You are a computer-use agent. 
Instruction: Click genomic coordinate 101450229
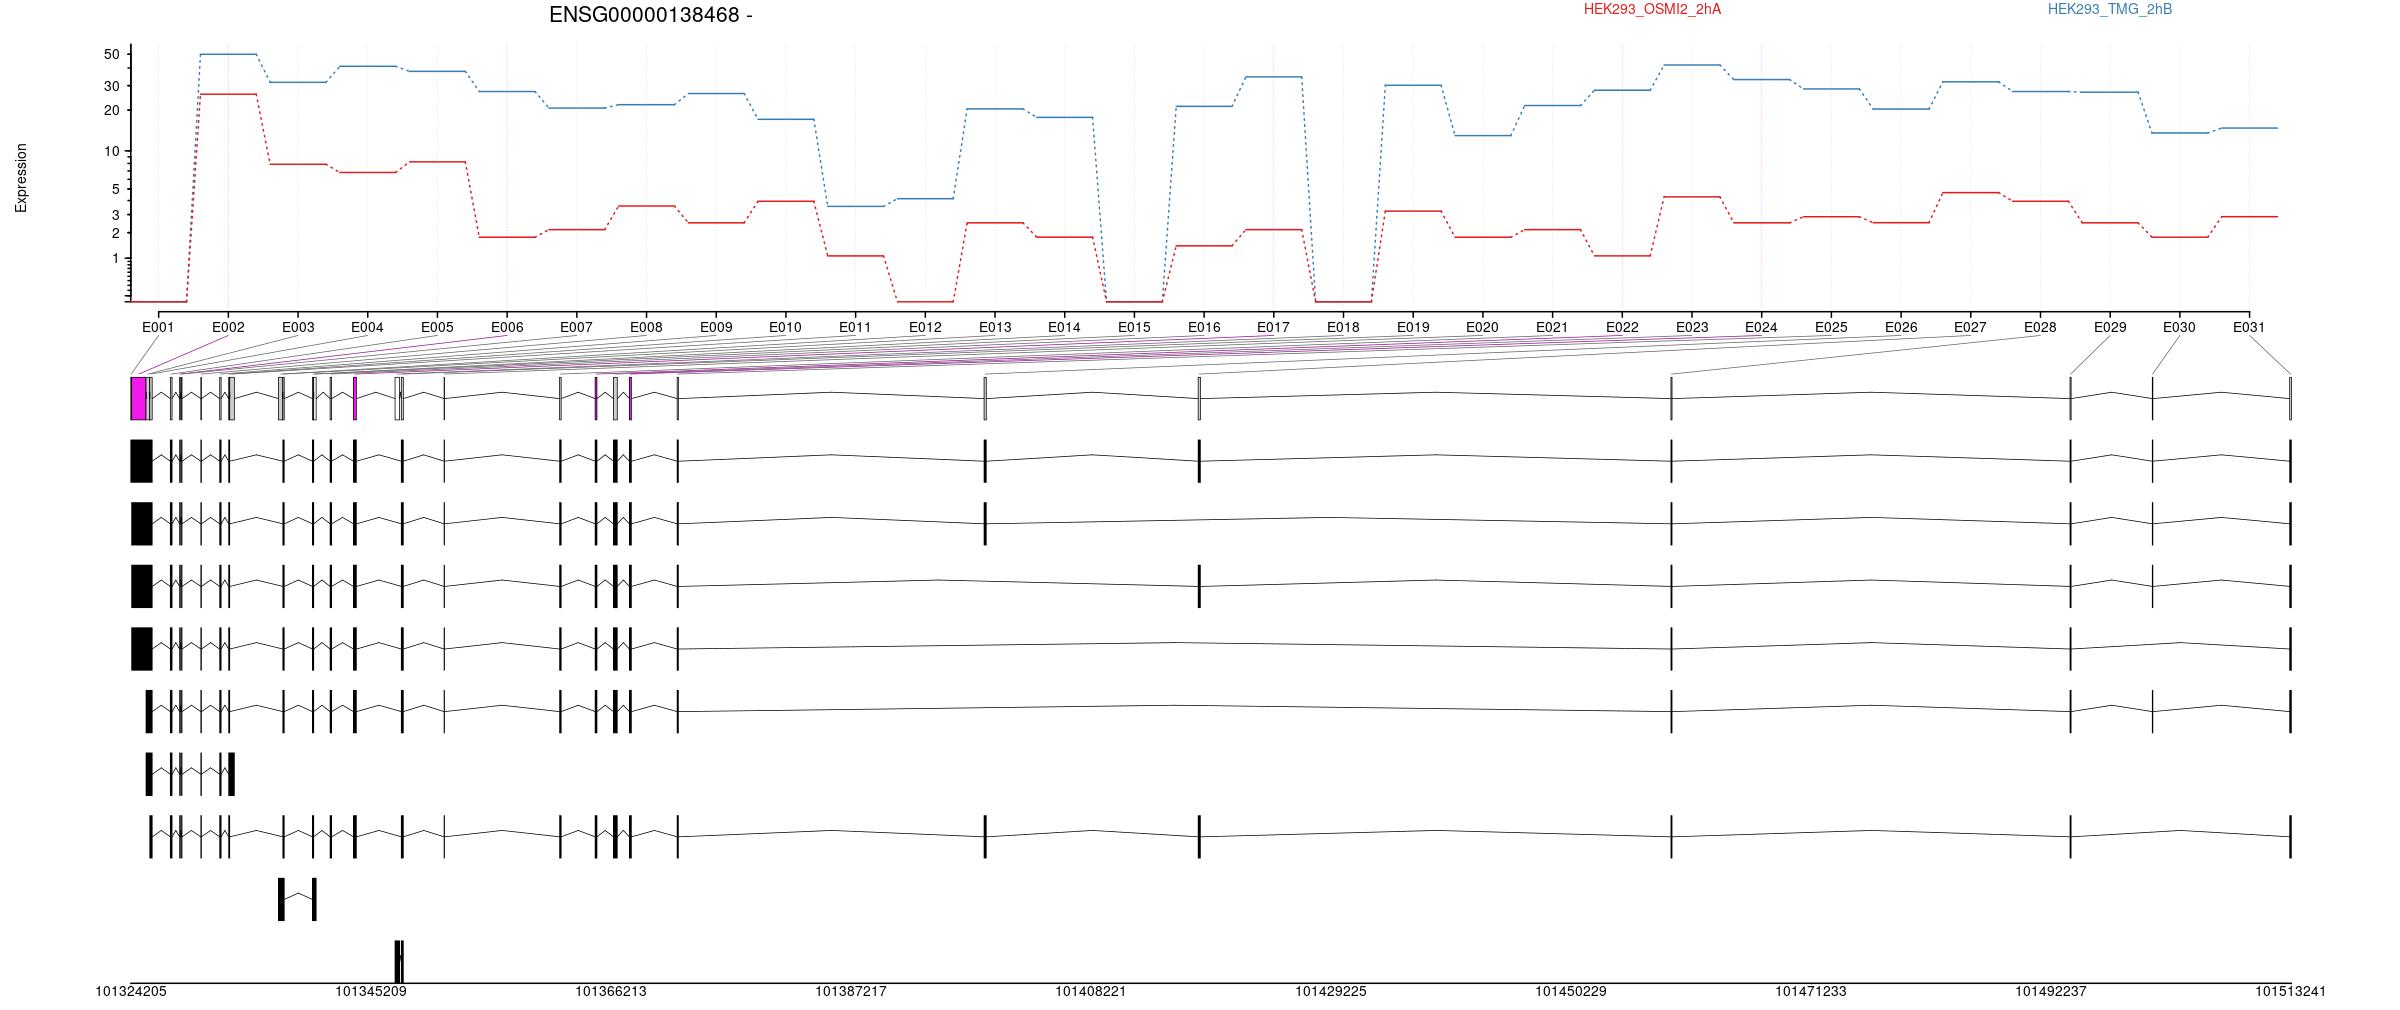(1571, 992)
